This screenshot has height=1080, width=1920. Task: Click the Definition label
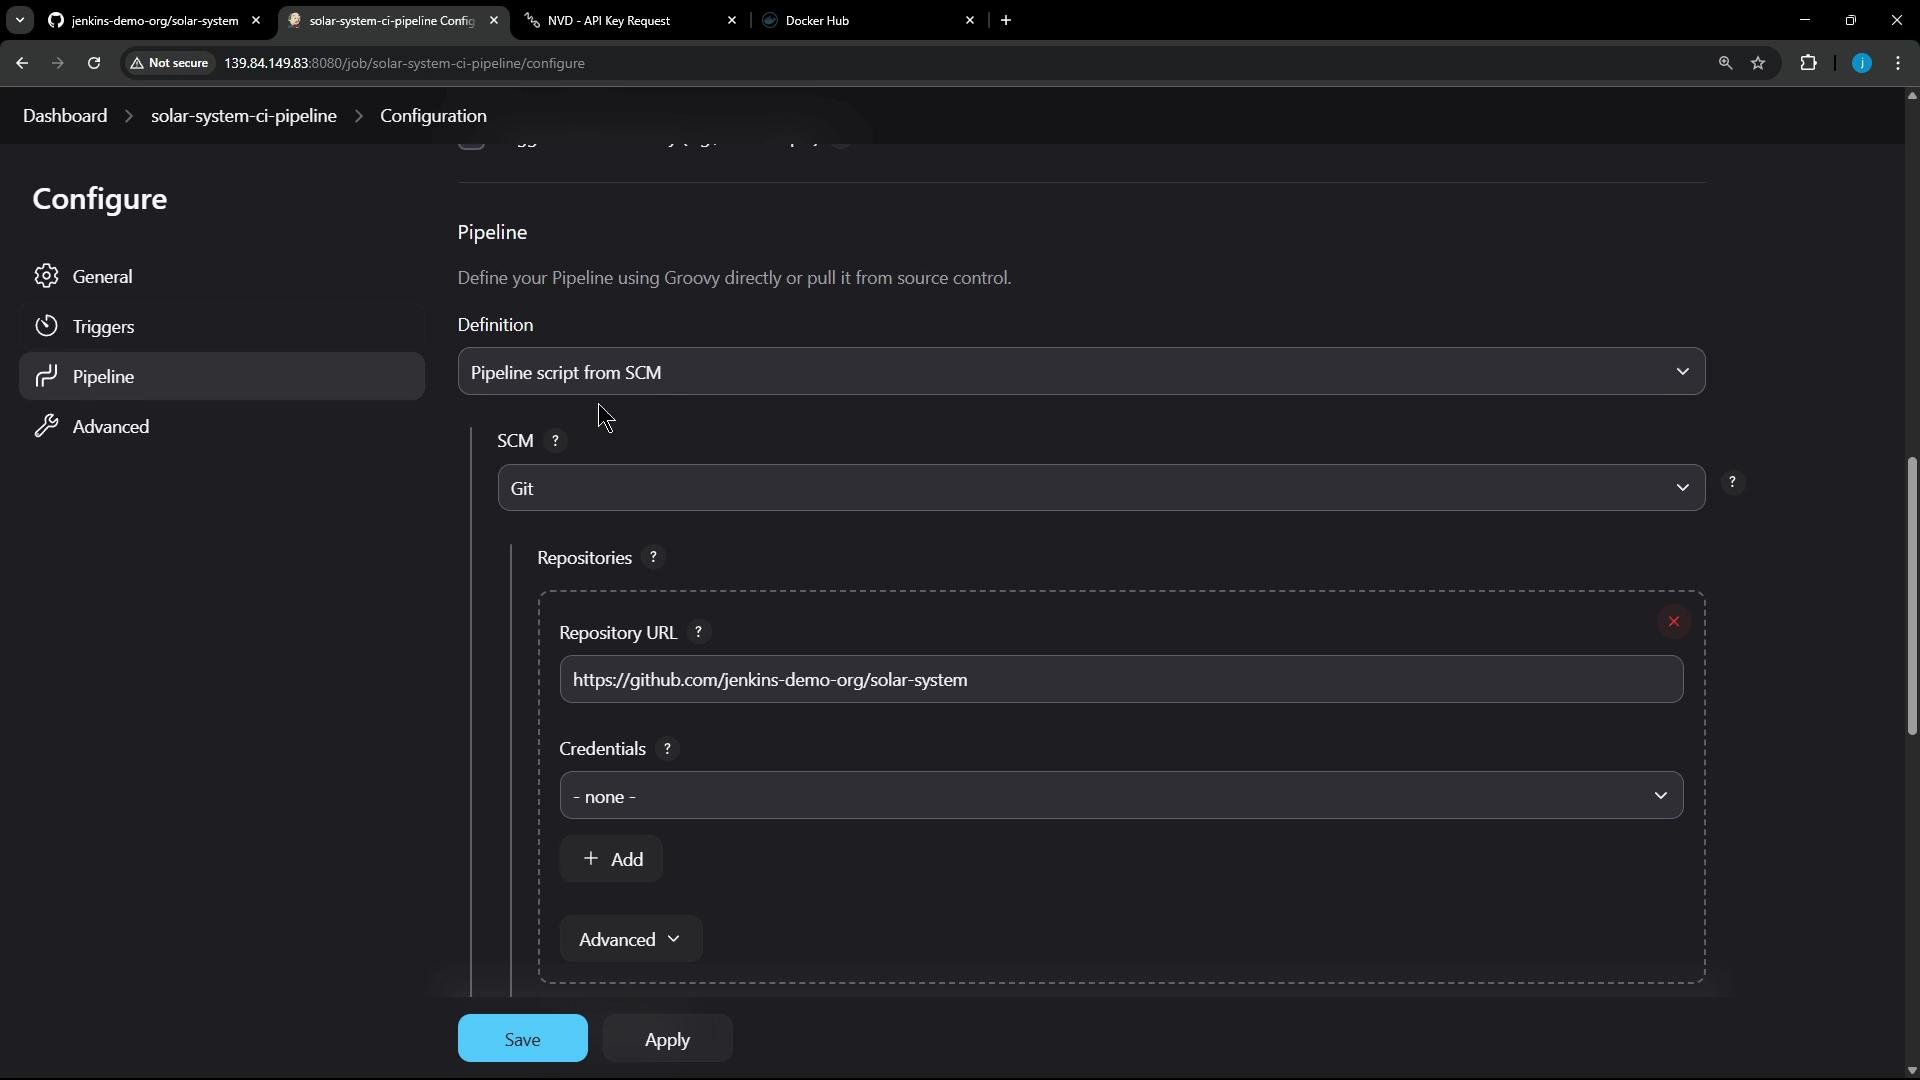pos(495,325)
